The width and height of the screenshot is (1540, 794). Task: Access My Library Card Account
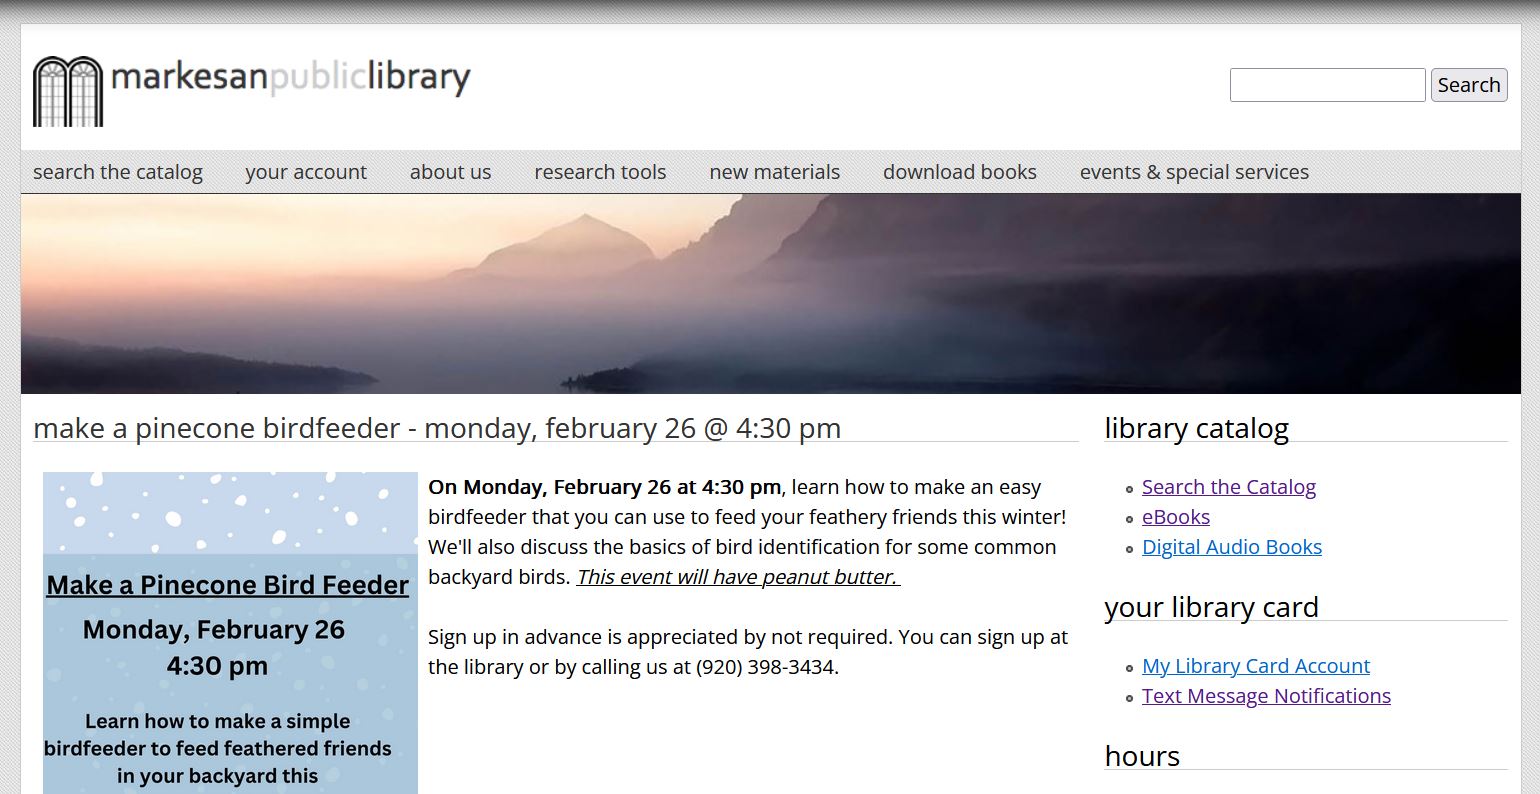pos(1255,666)
